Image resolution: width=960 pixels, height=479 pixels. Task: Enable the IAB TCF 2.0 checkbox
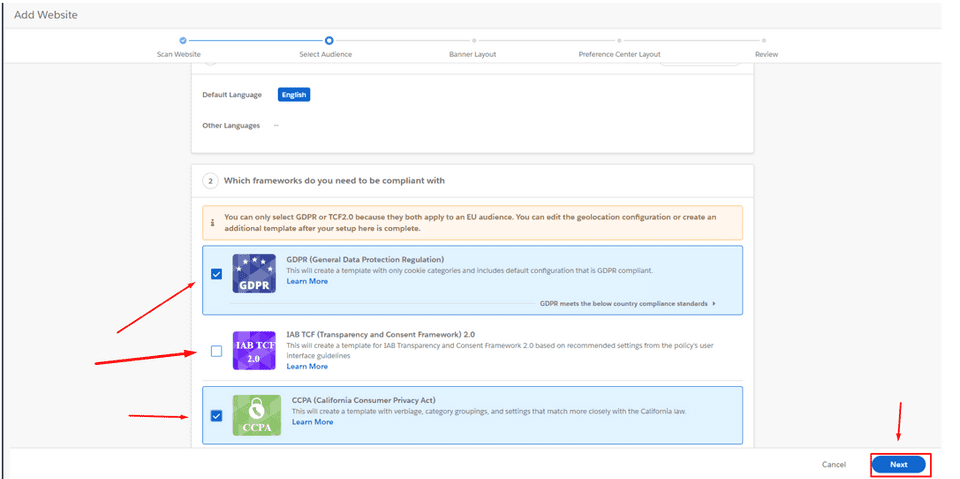tap(216, 351)
